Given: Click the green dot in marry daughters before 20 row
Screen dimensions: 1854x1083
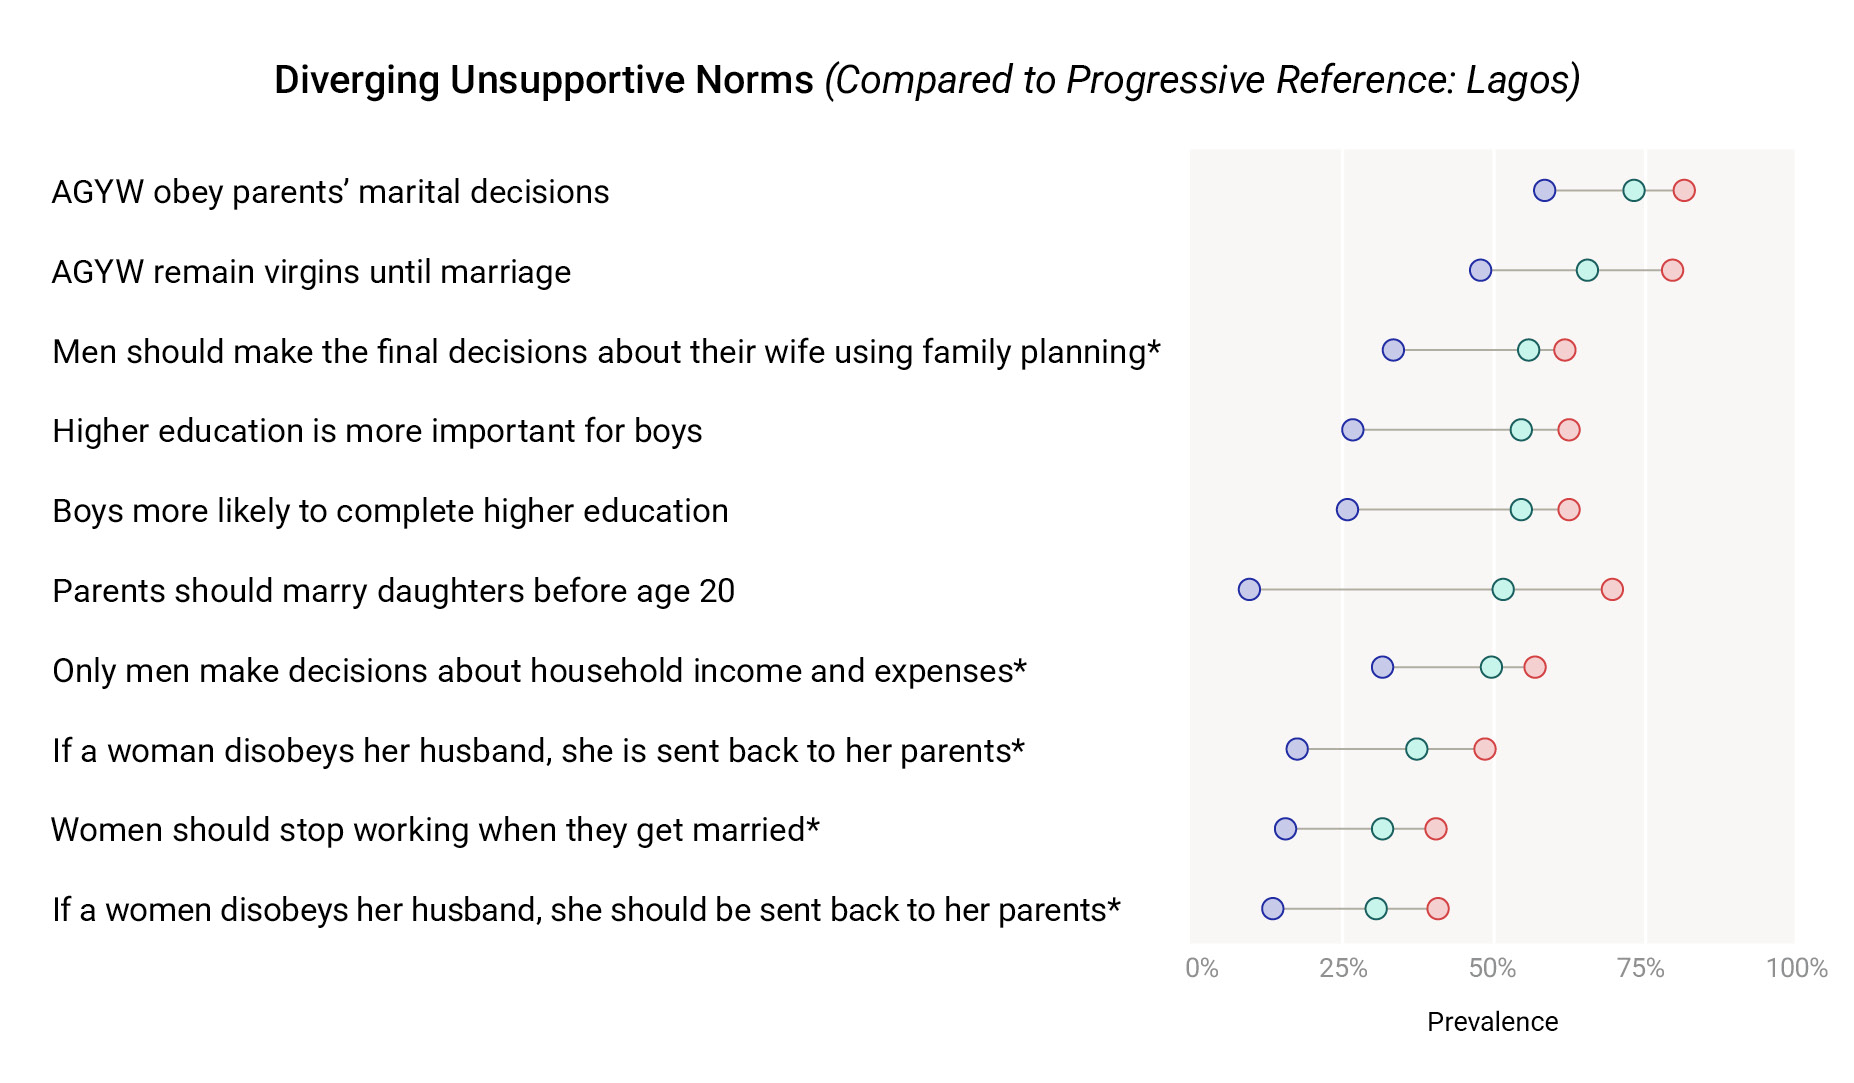Looking at the screenshot, I should (x=1503, y=589).
